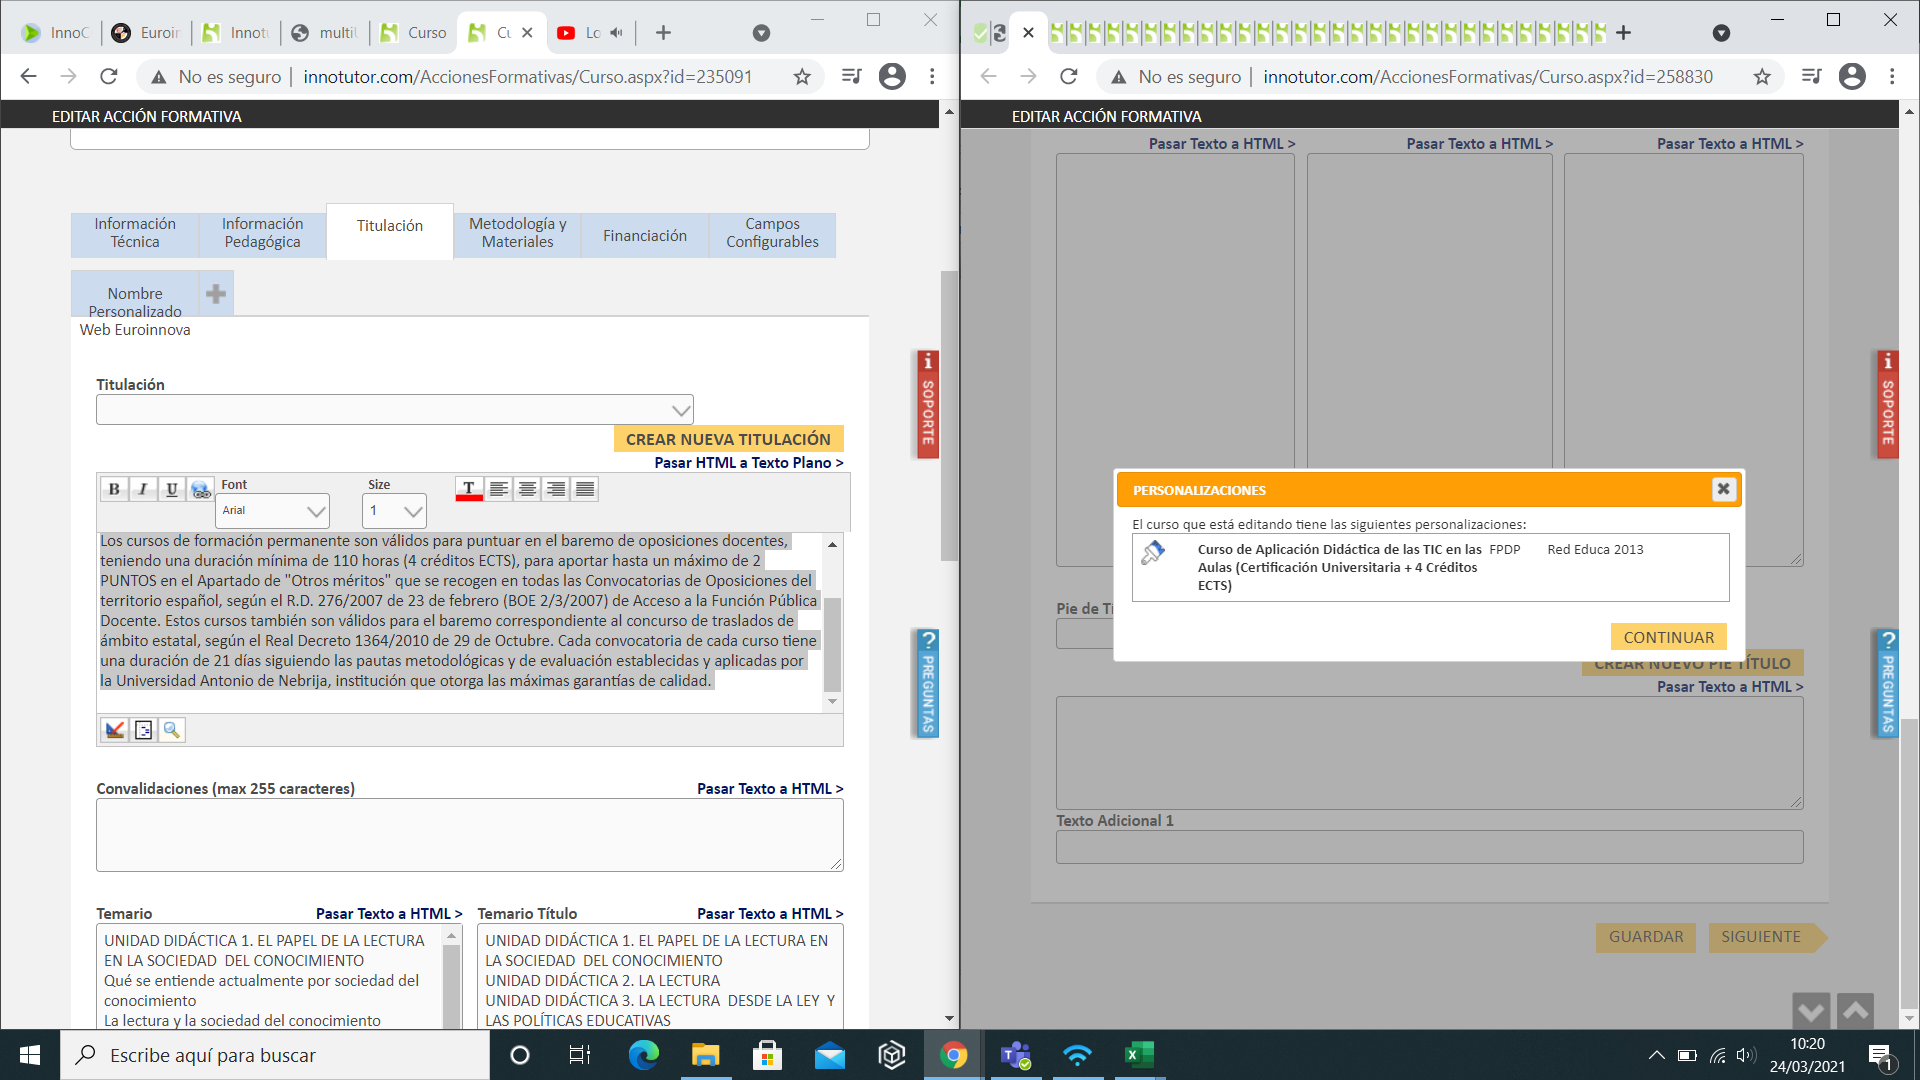Open Microsoft Teams from the taskbar
Screen dimensions: 1920x1080
pos(1015,1055)
